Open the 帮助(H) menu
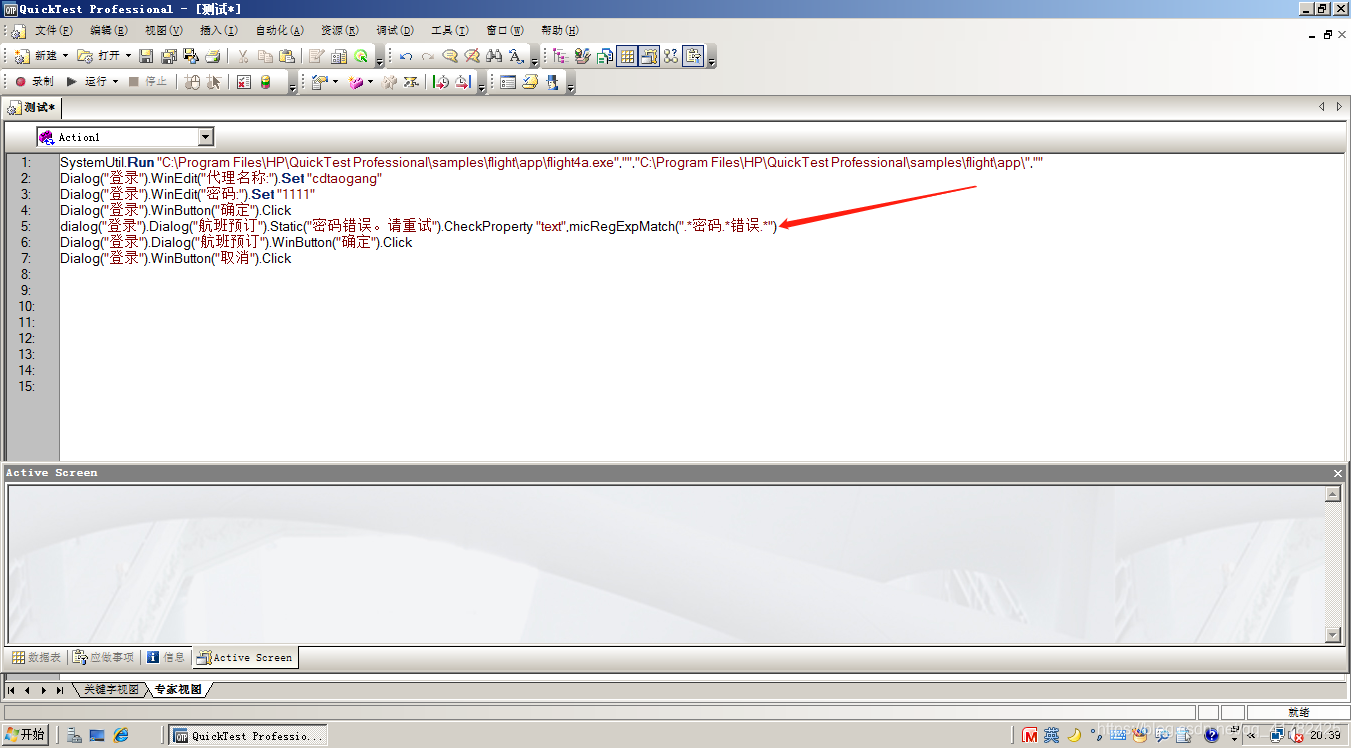 pos(560,31)
